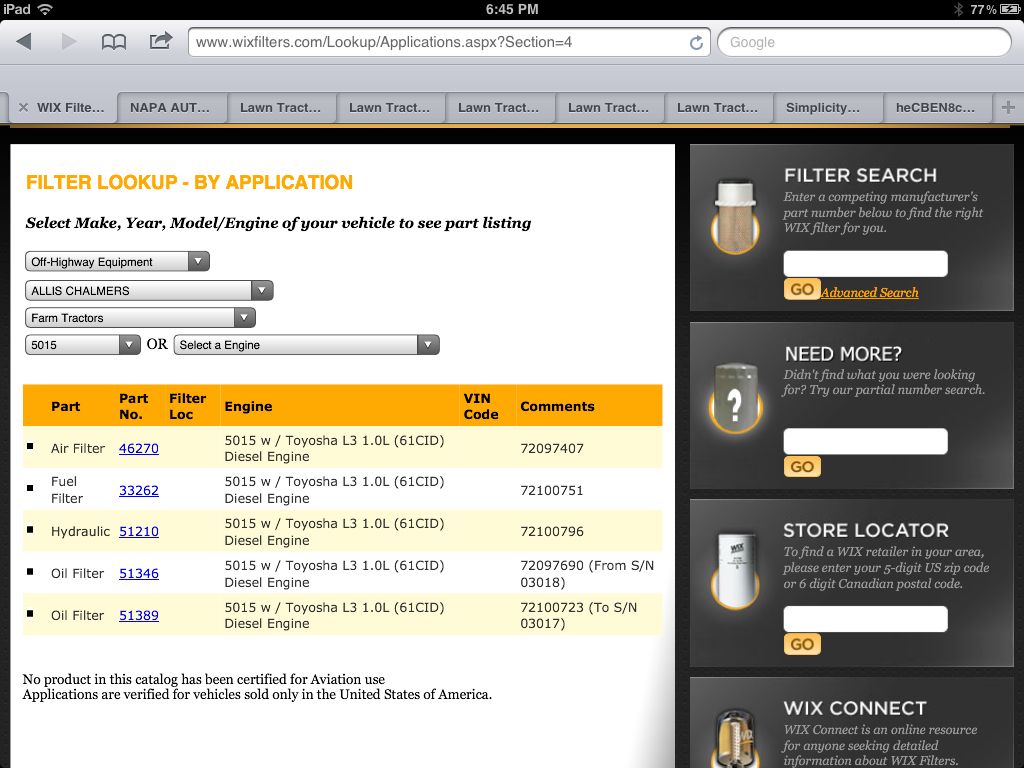Open part number 51389 link

[138, 615]
